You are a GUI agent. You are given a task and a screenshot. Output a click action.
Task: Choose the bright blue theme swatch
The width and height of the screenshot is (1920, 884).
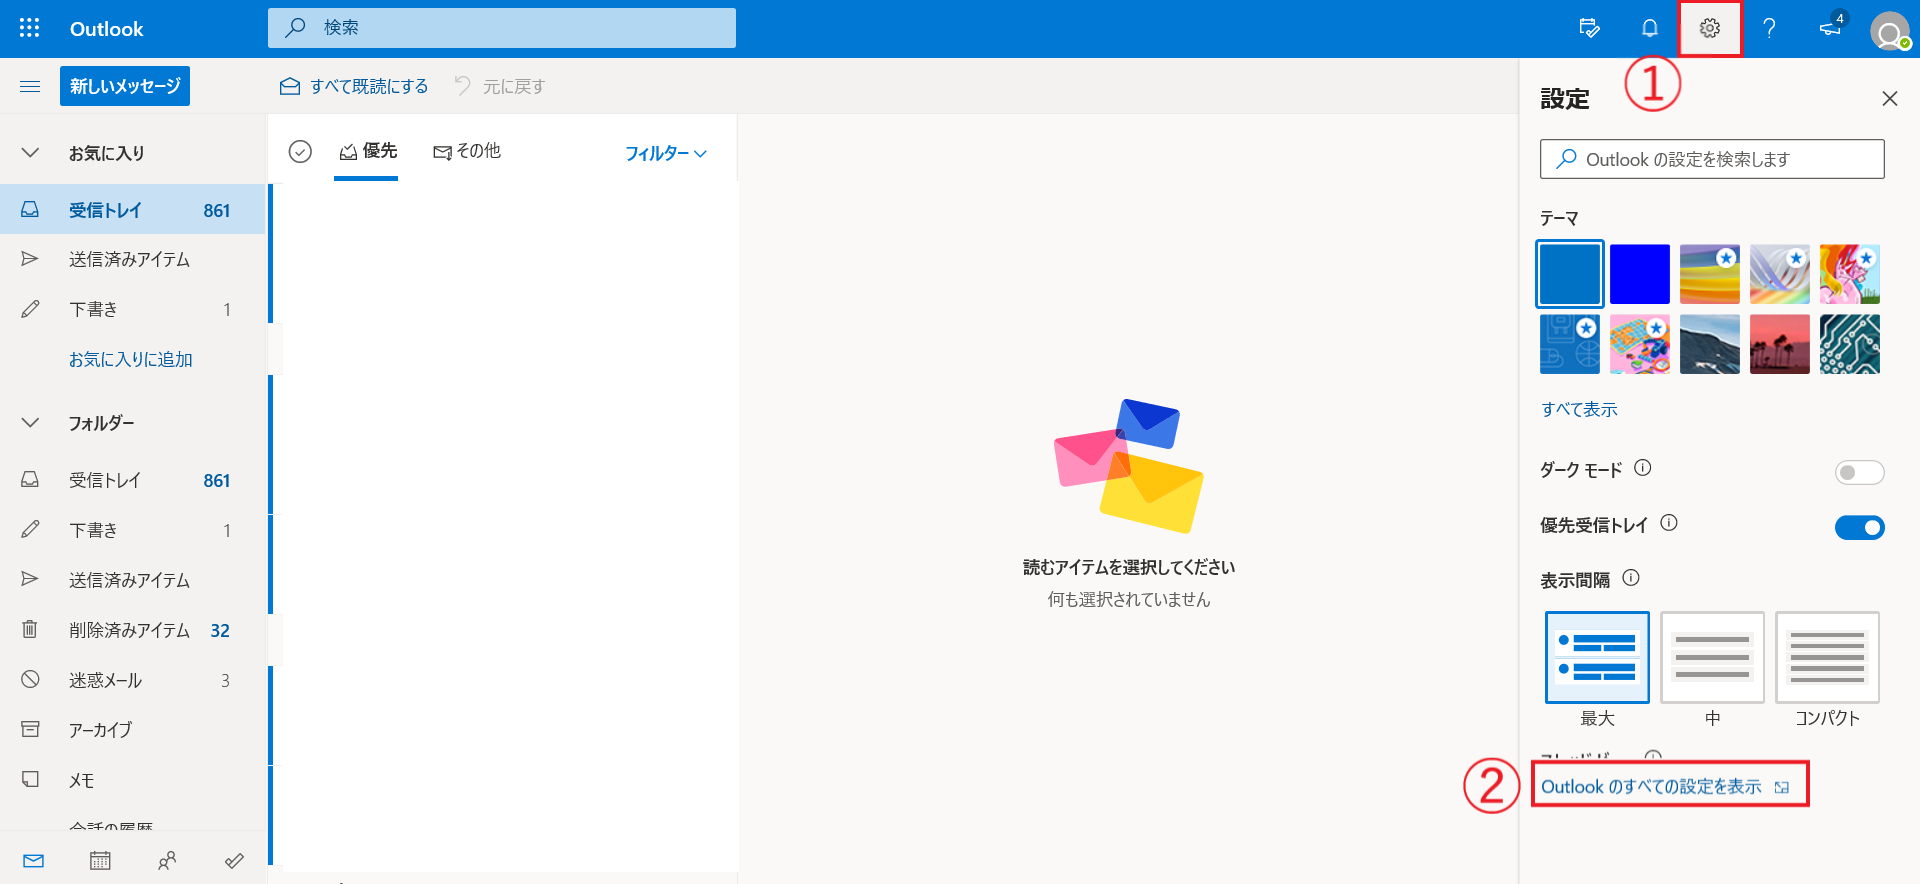coord(1640,274)
